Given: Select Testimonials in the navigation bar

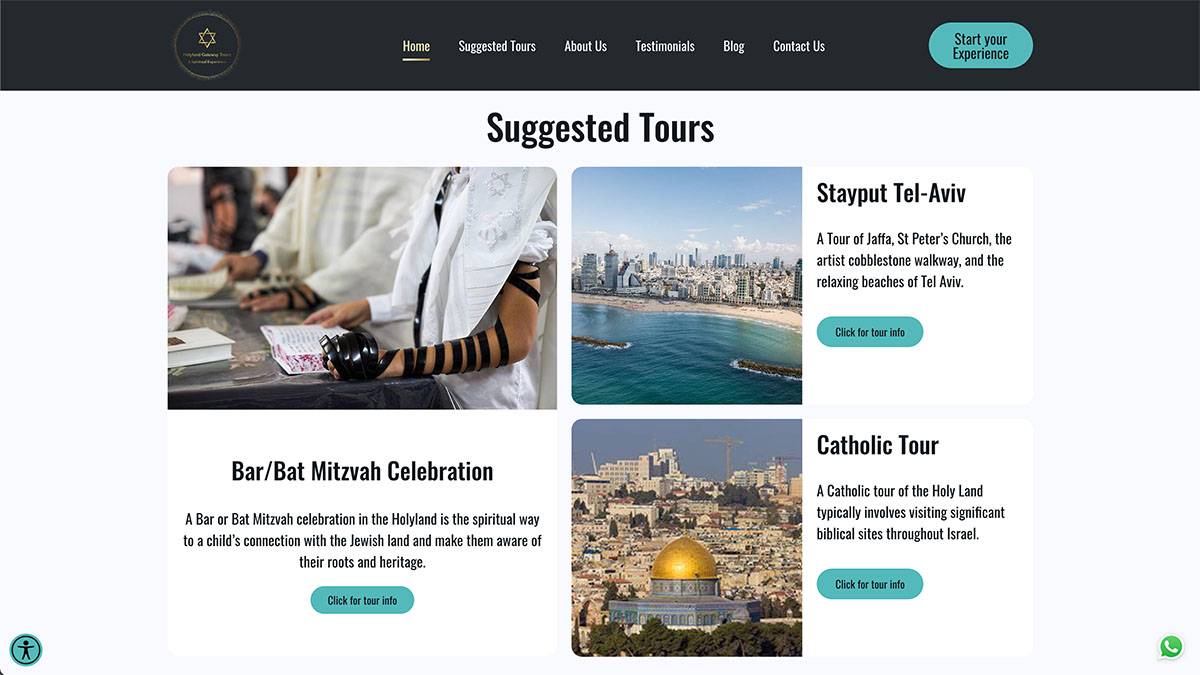Looking at the screenshot, I should [x=665, y=46].
